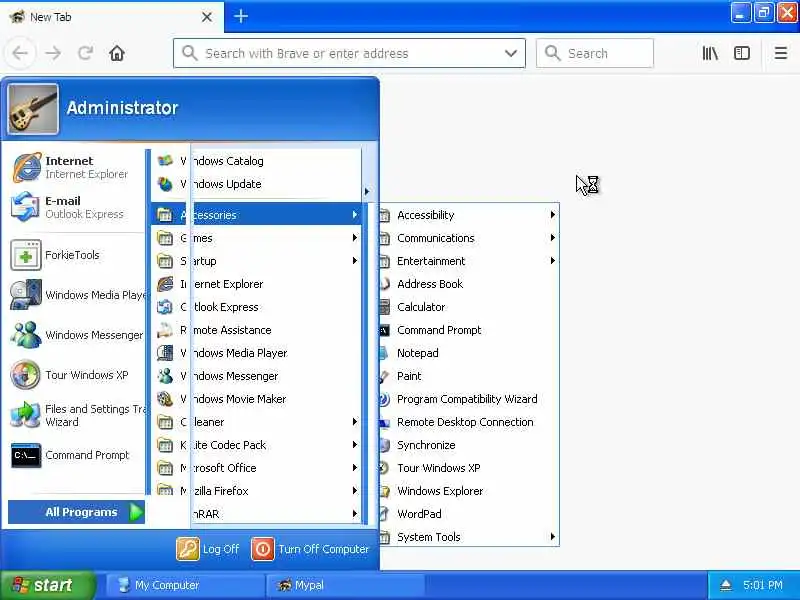
Task: Click Synchronize in Accessories
Action: click(x=469, y=444)
